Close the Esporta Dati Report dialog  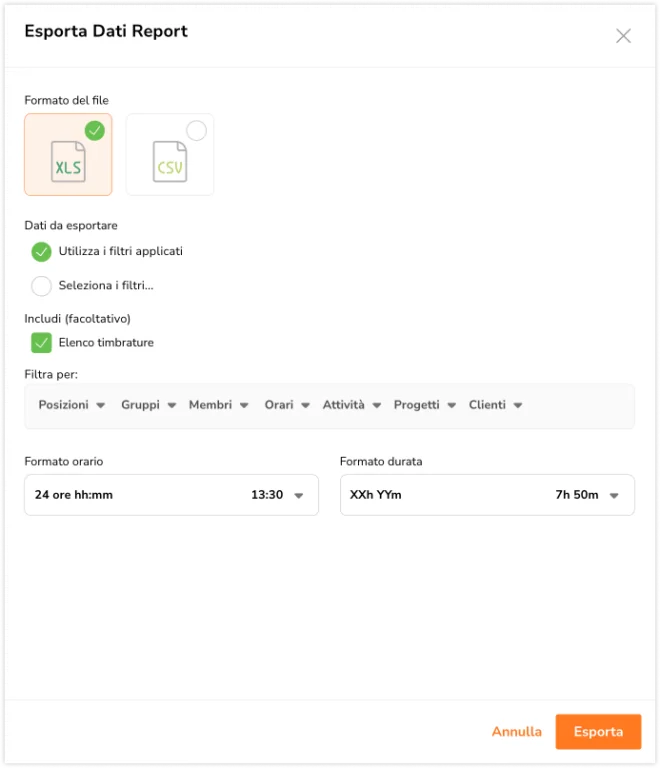623,36
